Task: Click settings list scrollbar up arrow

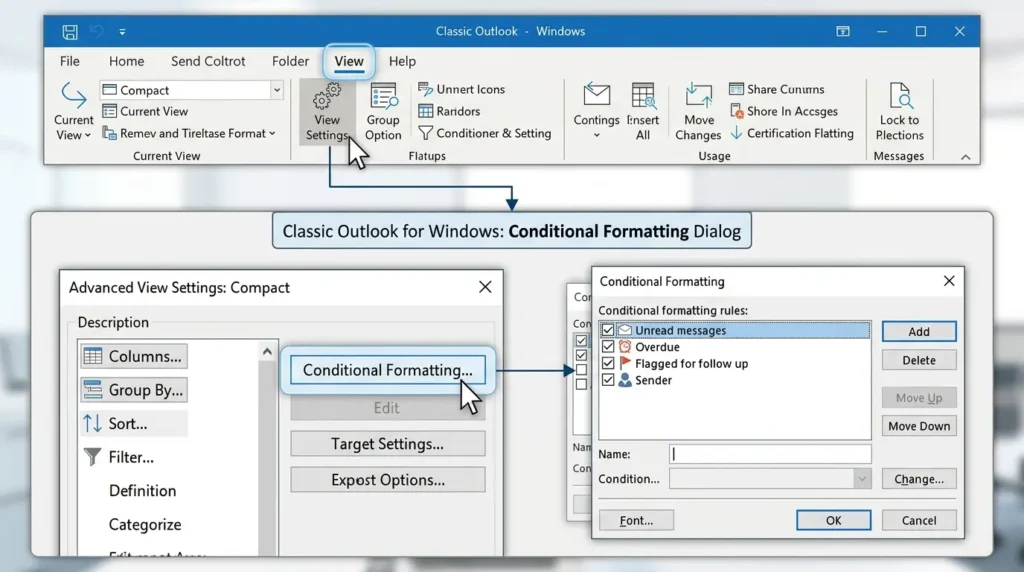Action: [267, 351]
